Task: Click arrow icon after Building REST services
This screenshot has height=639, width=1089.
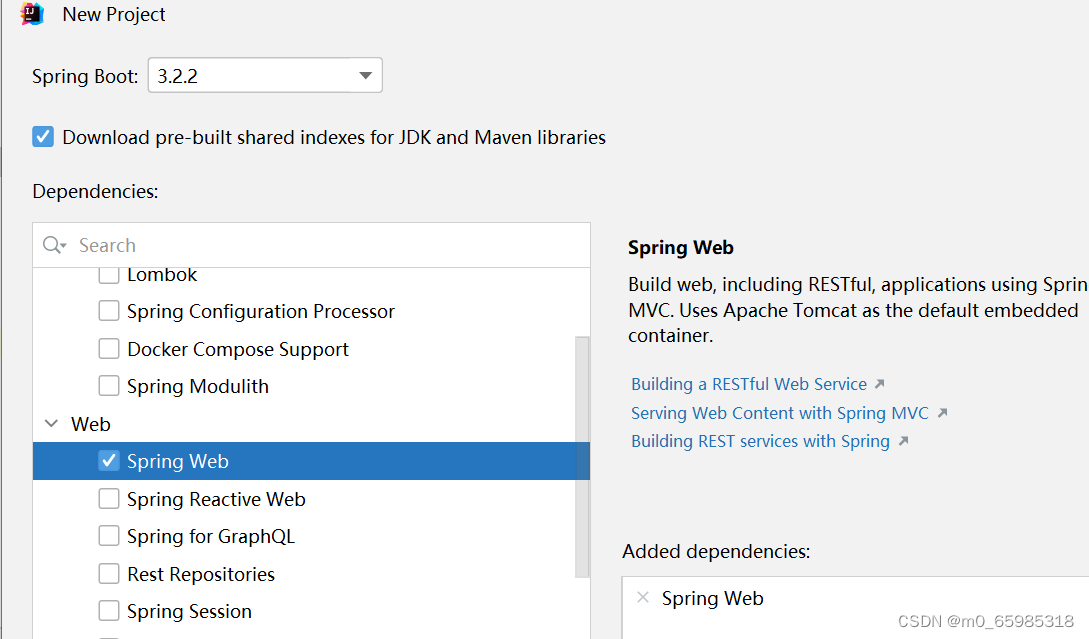Action: [902, 441]
